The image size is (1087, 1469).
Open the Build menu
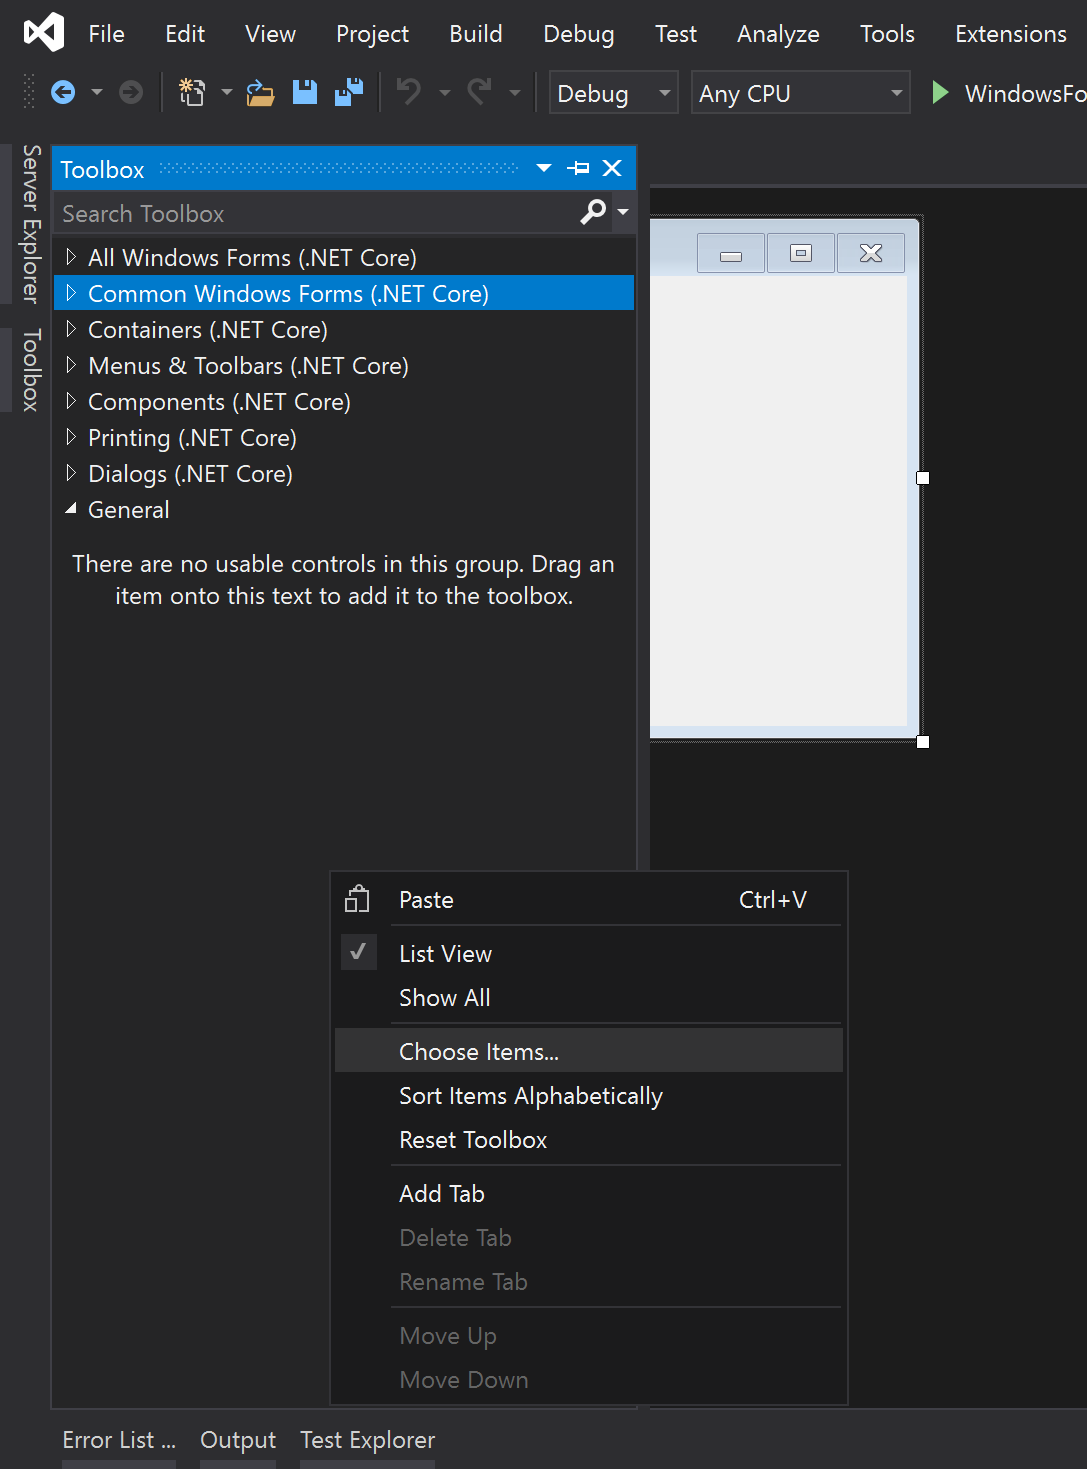476,34
